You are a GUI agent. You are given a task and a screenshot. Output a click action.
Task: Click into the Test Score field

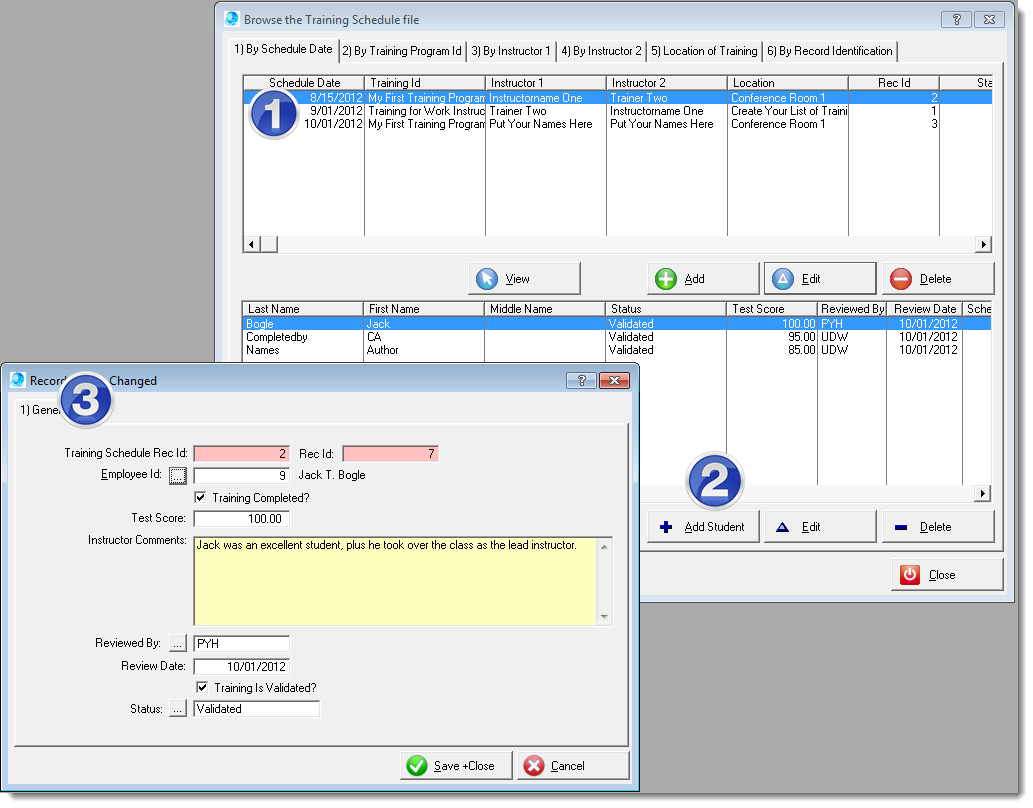click(x=241, y=519)
